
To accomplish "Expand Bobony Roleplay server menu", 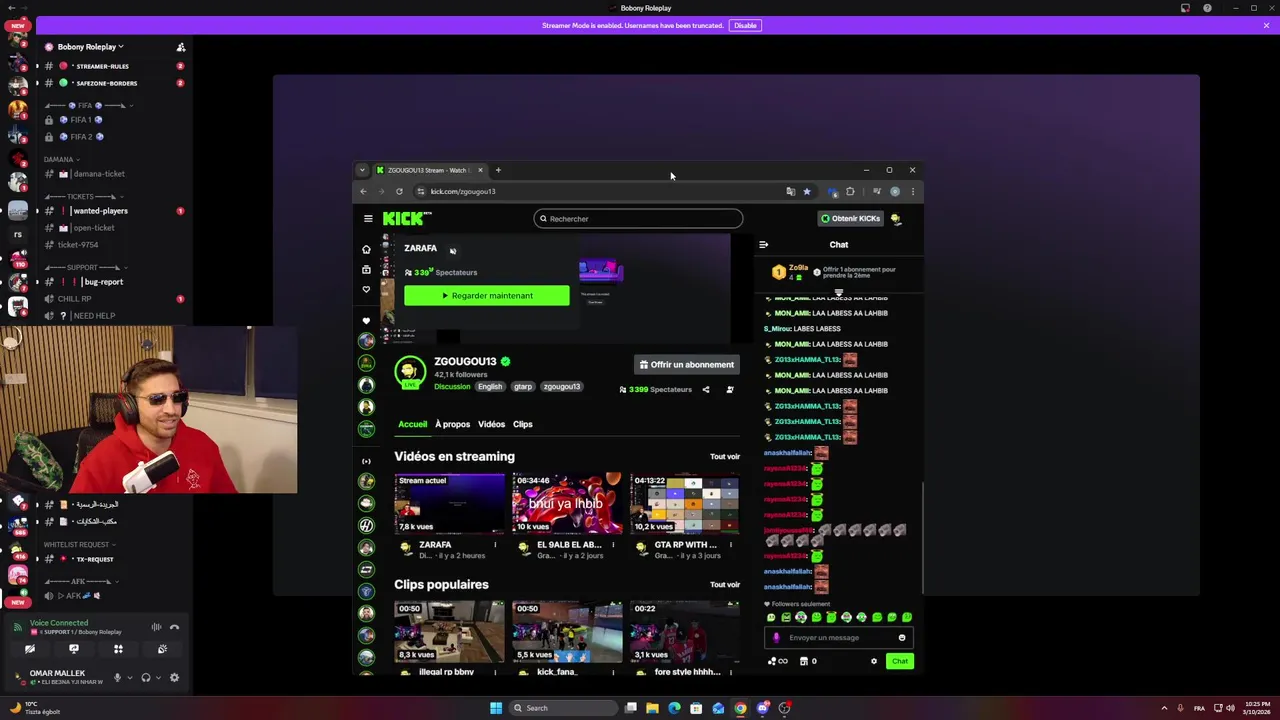I will click(90, 47).
